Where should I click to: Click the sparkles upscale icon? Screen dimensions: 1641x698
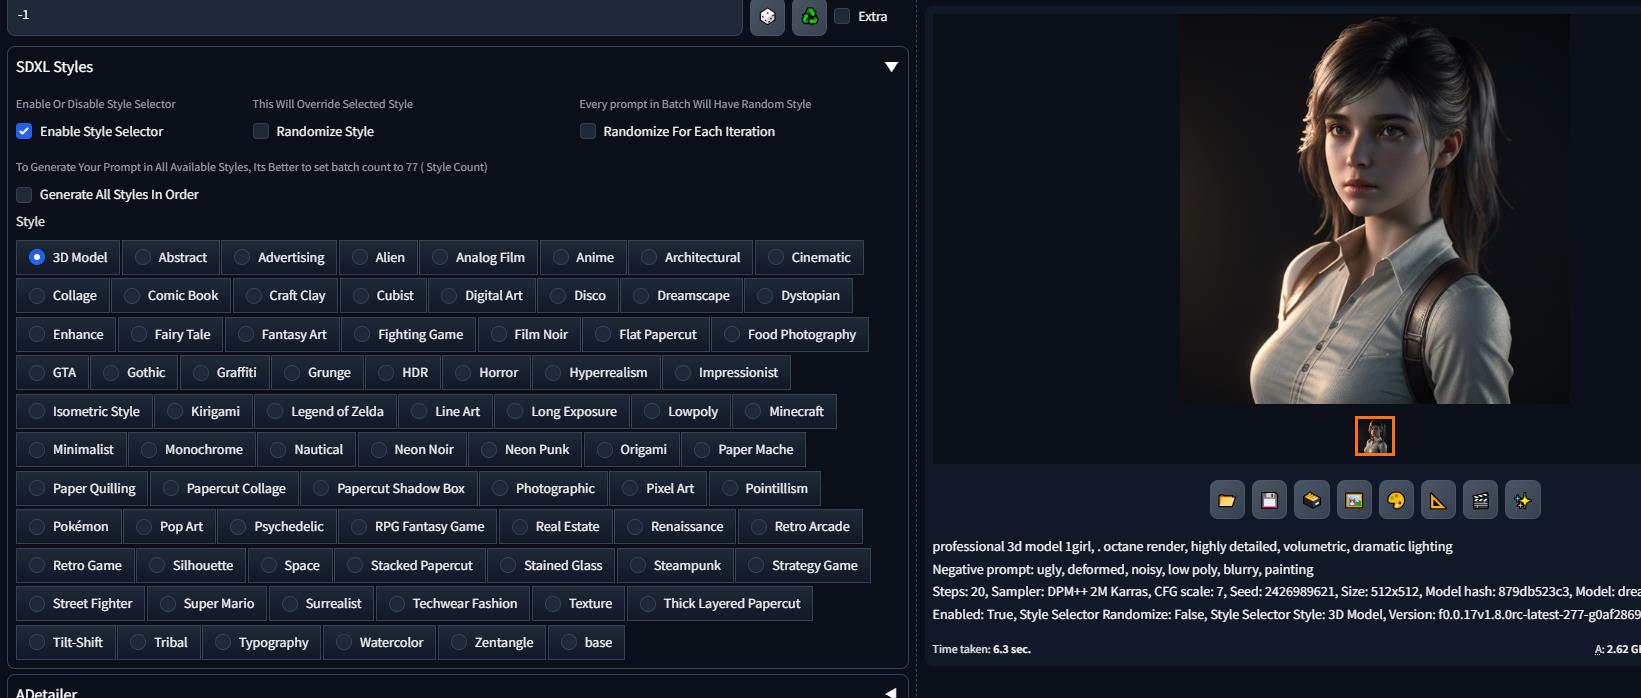point(1523,500)
